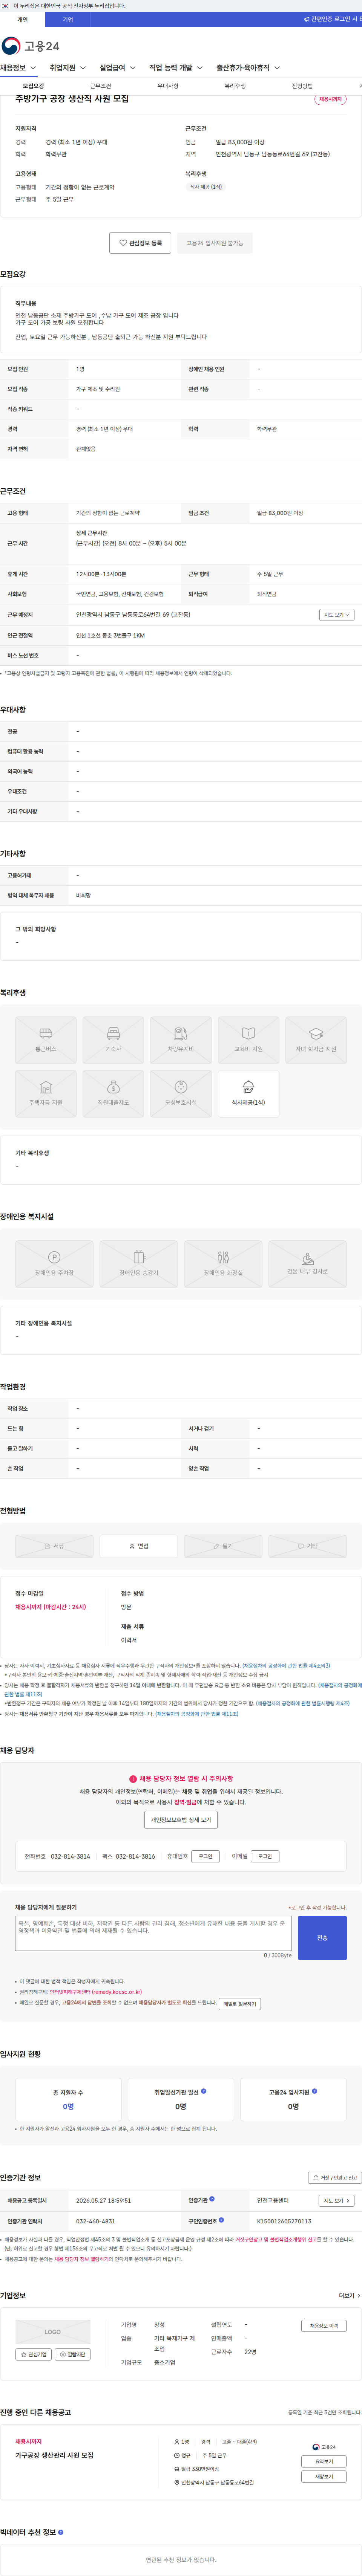This screenshot has height=2576, width=362.
Task: Open 개인정보보호법 상세 보기
Action: [181, 1820]
